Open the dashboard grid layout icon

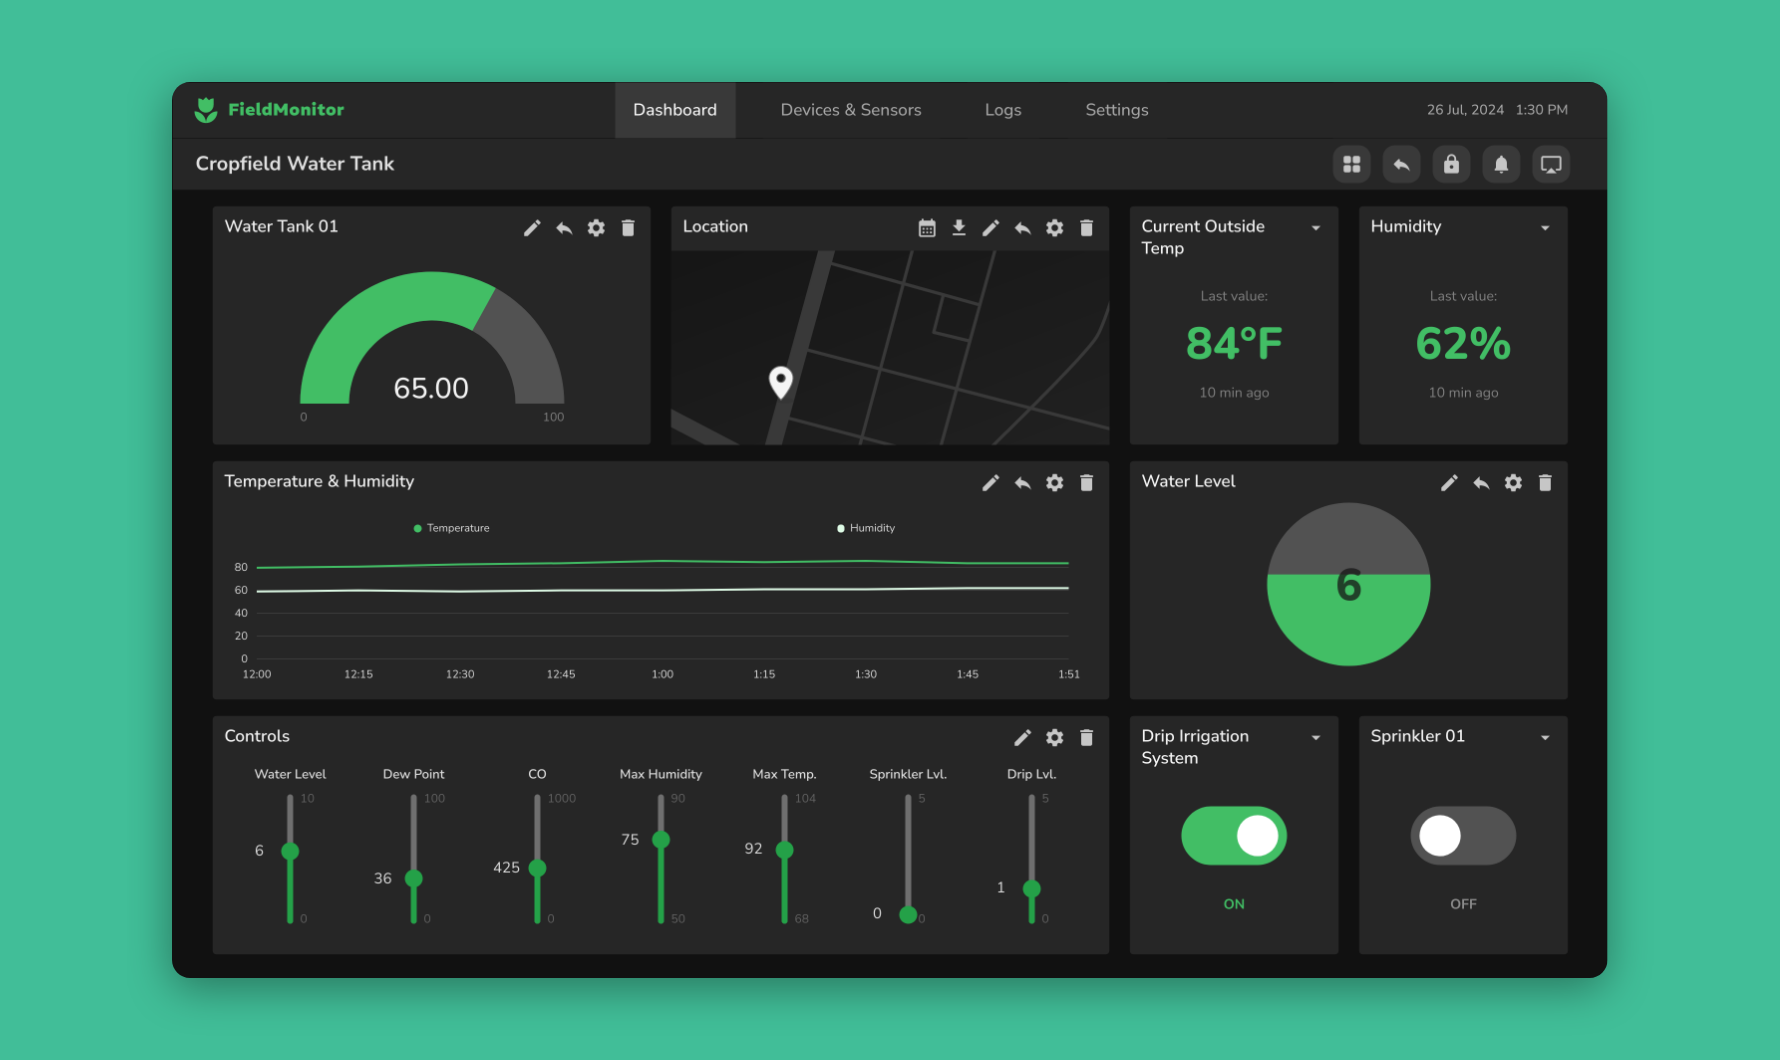pos(1352,164)
